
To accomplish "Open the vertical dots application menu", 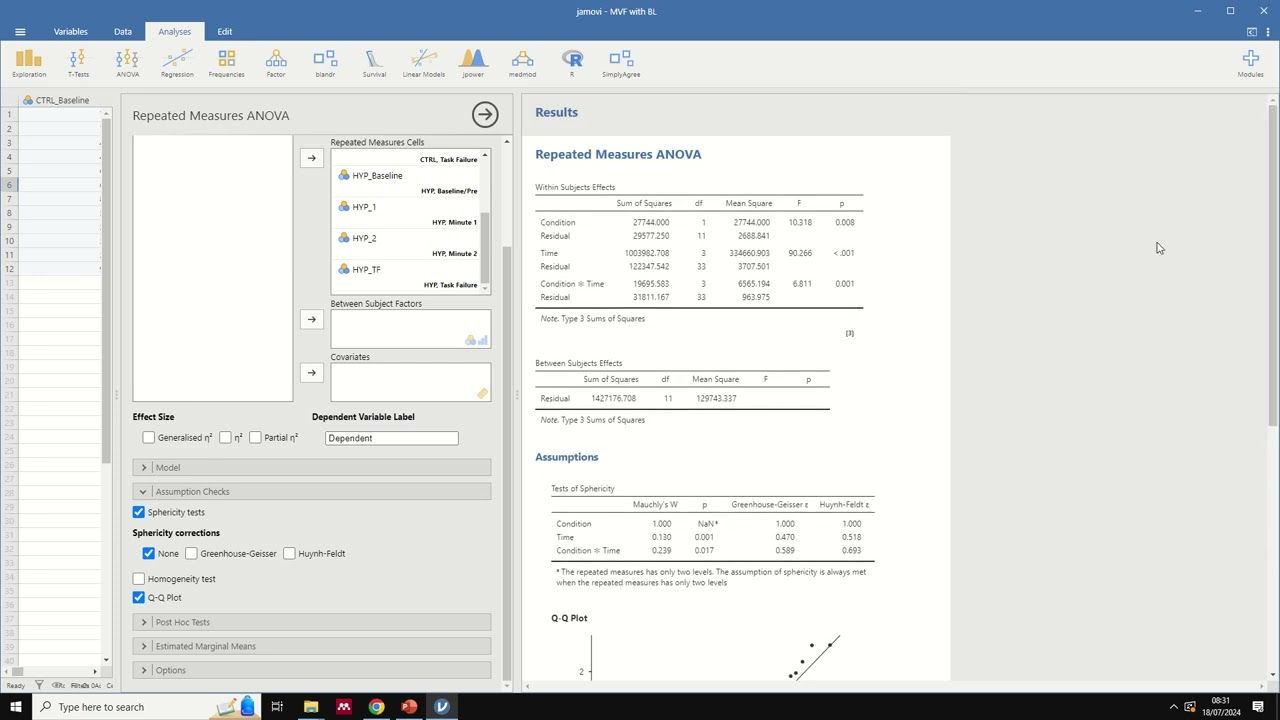I will pos(1267,32).
